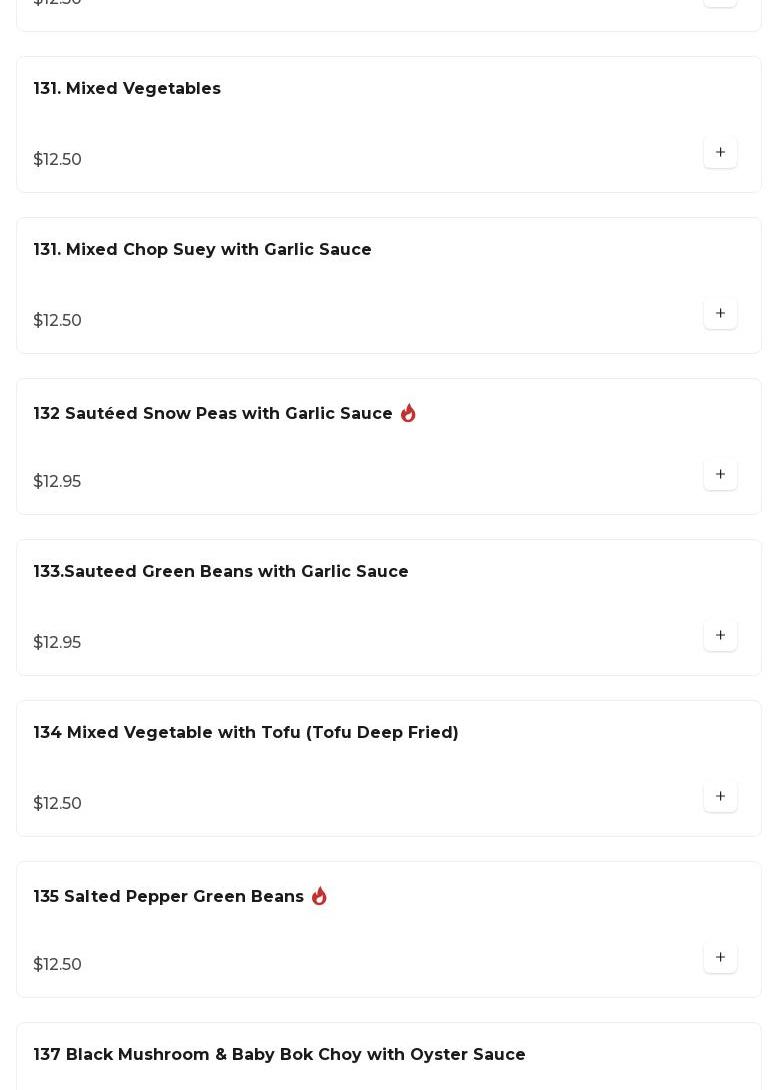Click the $12.50 price under Salted Pepper Green Beans
778x1090 pixels.
(58, 965)
